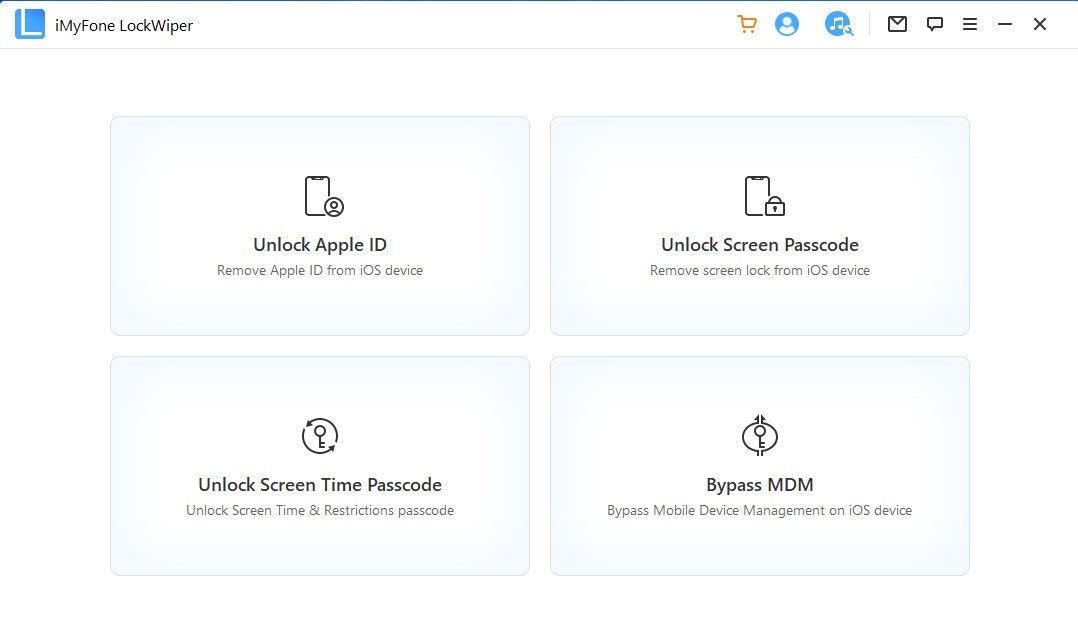This screenshot has width=1078, height=641.
Task: Click the iMyFone LockWiper logo icon
Action: [x=30, y=24]
